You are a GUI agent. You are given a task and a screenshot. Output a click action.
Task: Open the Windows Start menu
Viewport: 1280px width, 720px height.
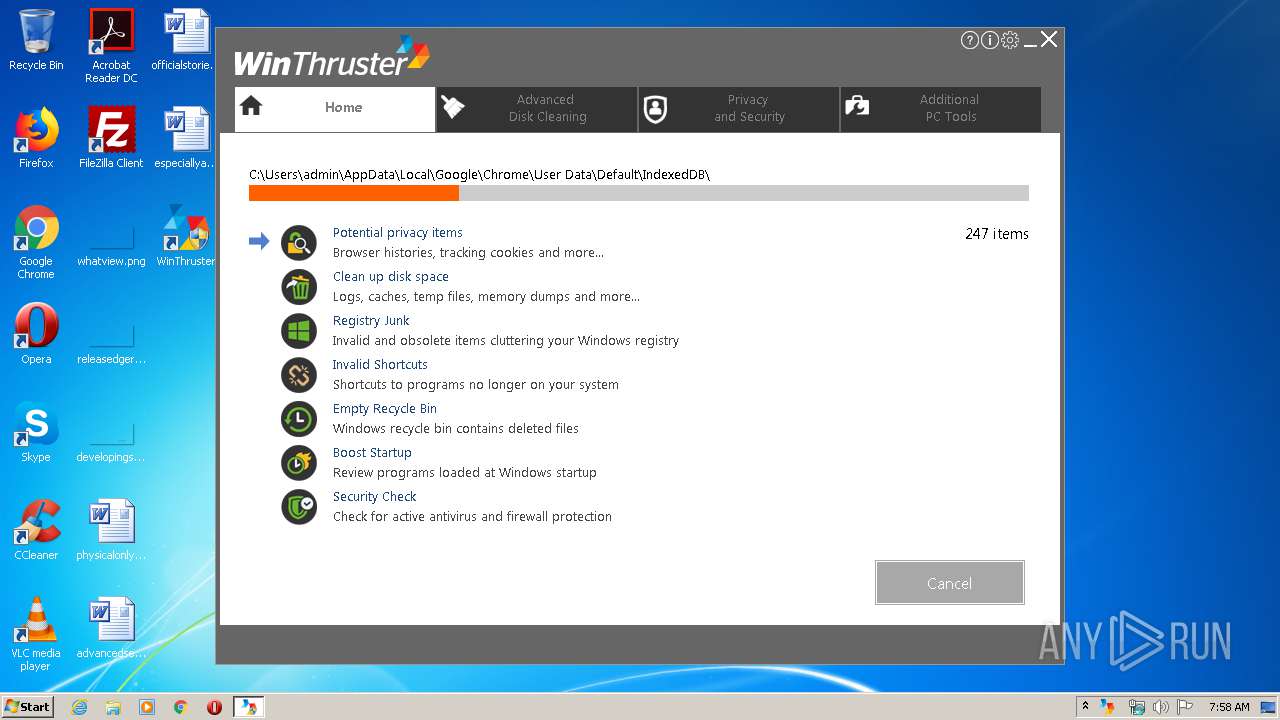27,706
